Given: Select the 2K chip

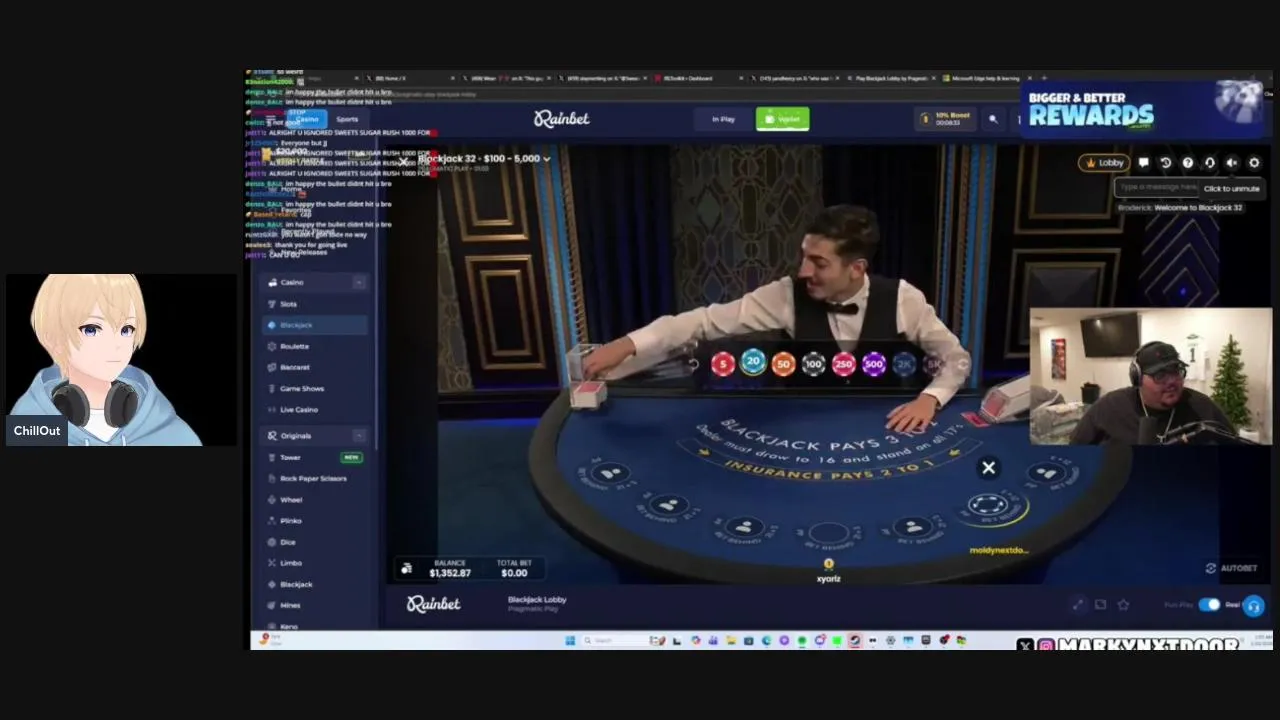Looking at the screenshot, I should click(x=904, y=365).
